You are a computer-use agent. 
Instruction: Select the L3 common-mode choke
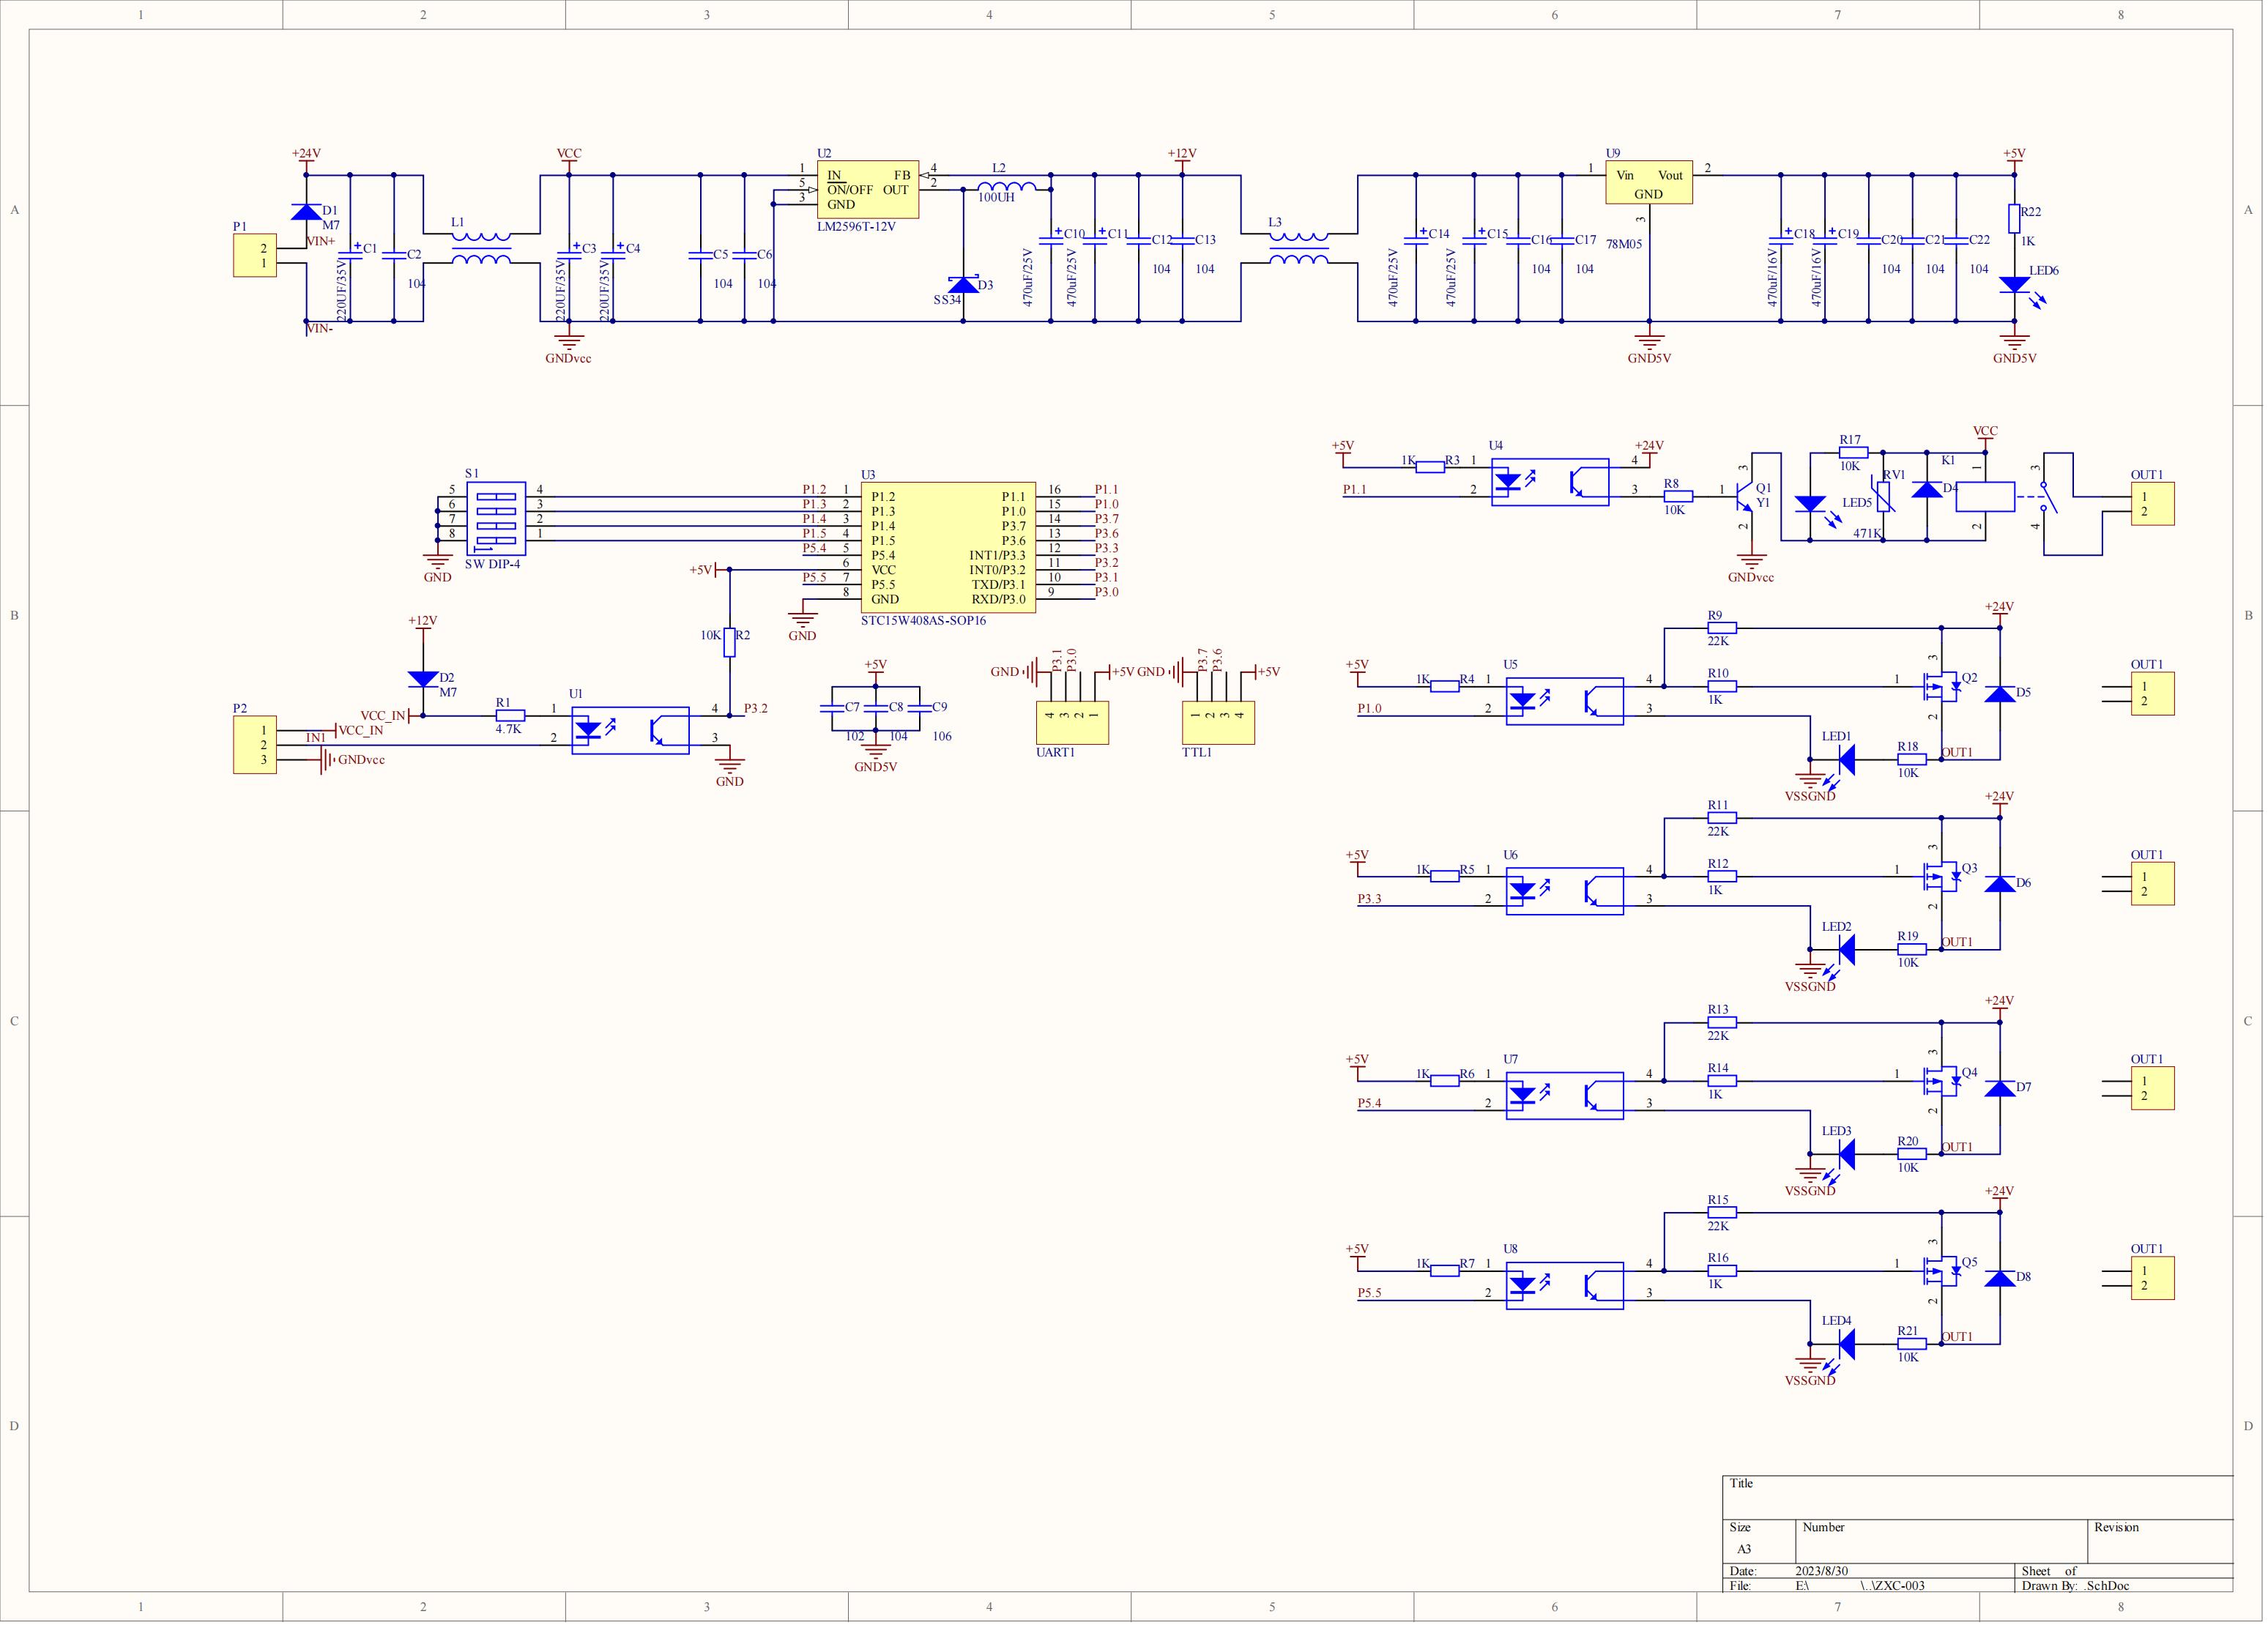[1299, 249]
